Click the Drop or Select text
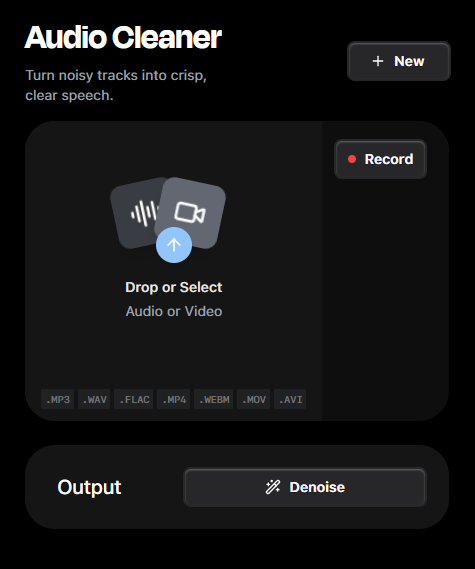Viewport: 475px width, 569px height. pyautogui.click(x=173, y=287)
